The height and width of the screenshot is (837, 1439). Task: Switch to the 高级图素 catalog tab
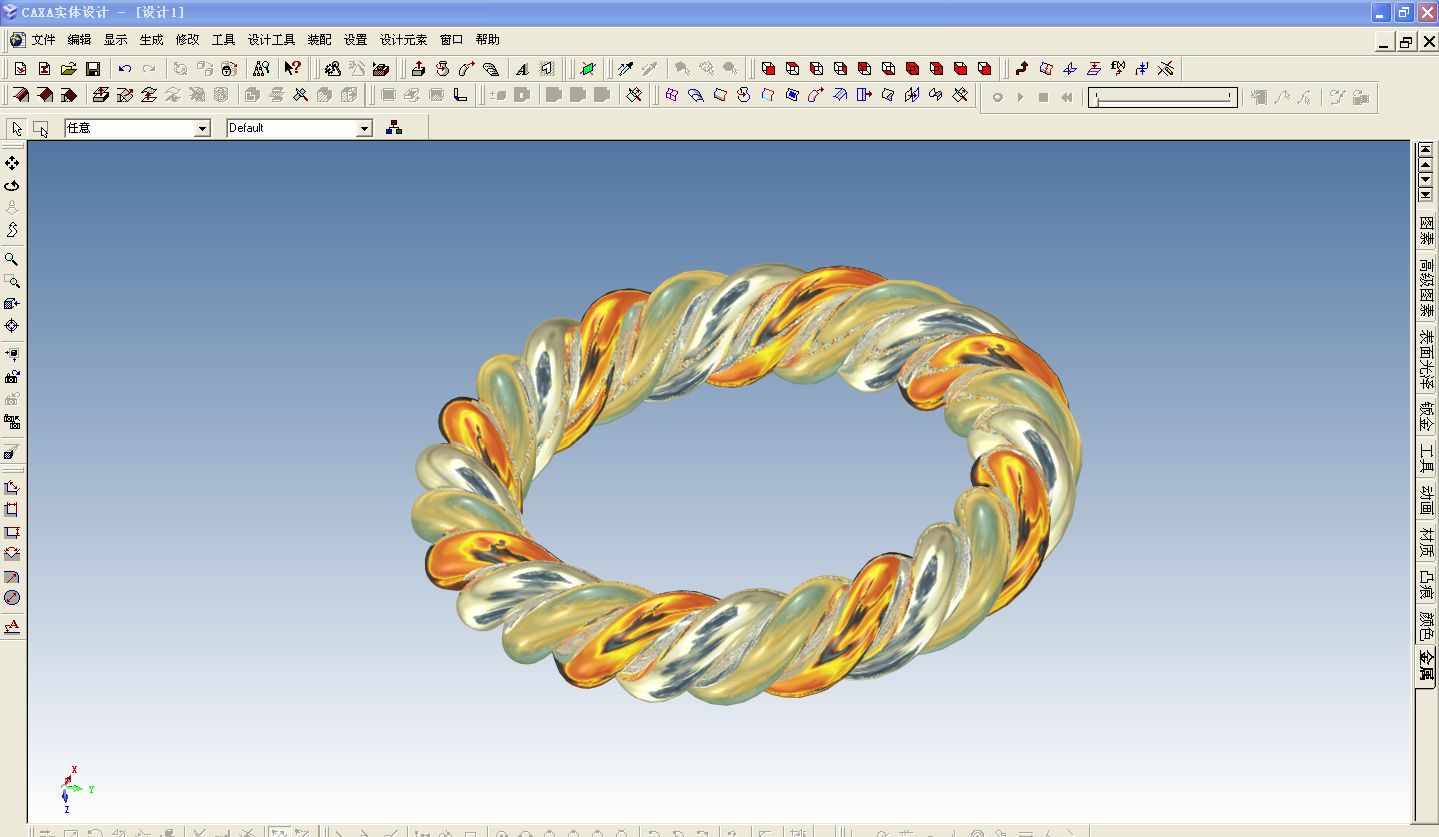click(x=1426, y=288)
